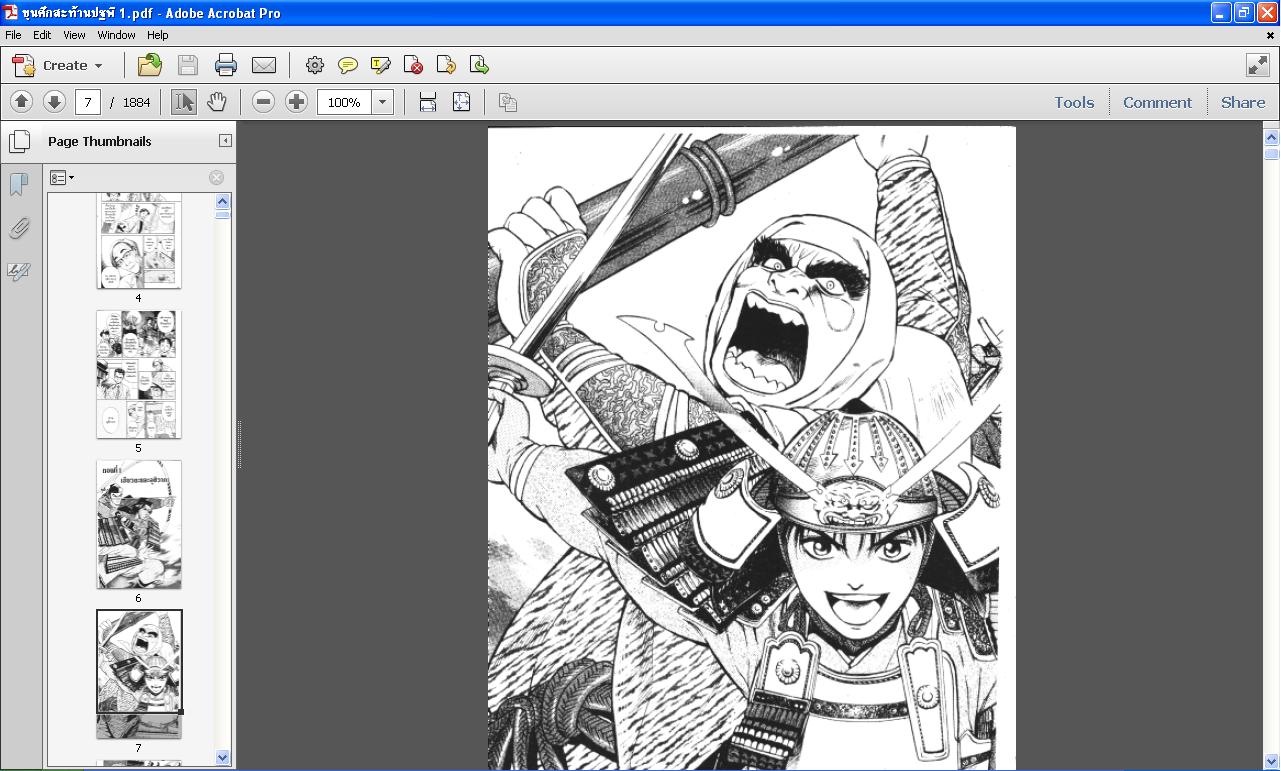
Task: Switch to read mode with expand icon
Action: 1258,65
